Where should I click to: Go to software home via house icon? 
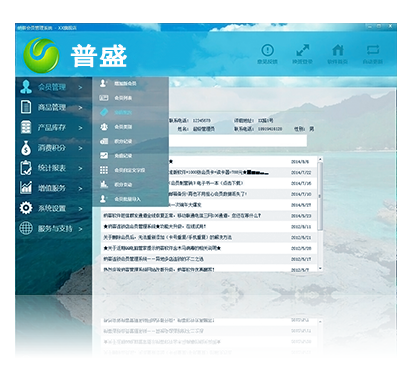pos(338,50)
